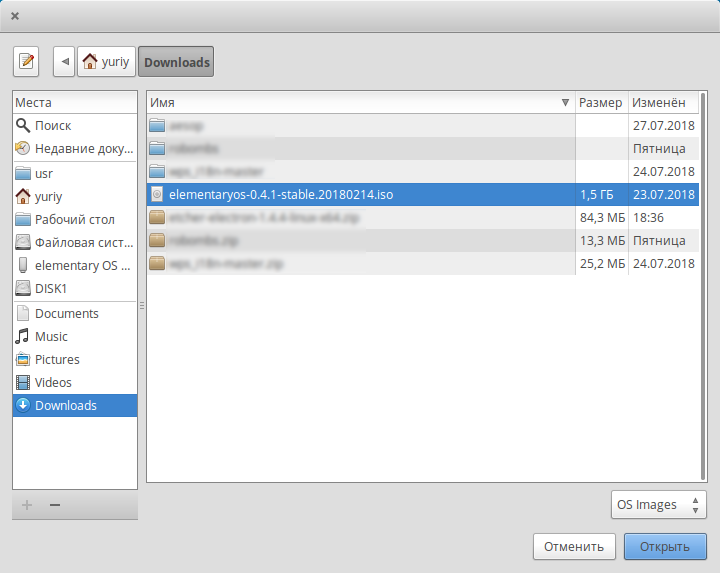The width and height of the screenshot is (720, 573).
Task: Select the Downloads path bar button
Action: (176, 62)
